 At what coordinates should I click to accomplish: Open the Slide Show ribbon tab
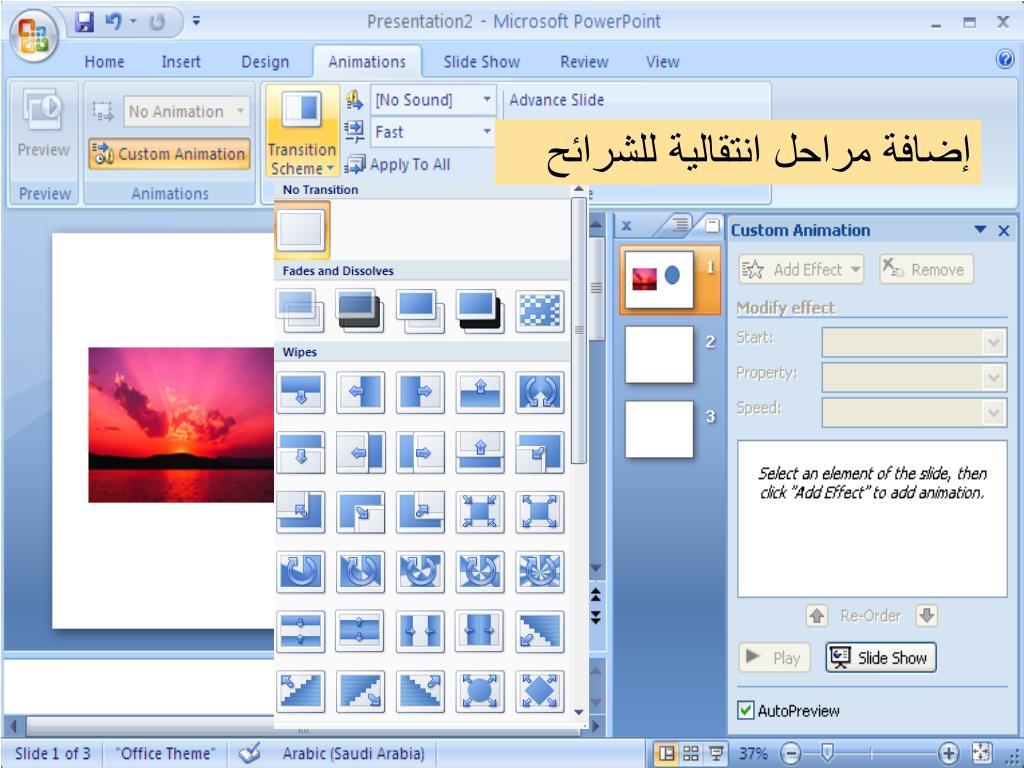tap(482, 62)
